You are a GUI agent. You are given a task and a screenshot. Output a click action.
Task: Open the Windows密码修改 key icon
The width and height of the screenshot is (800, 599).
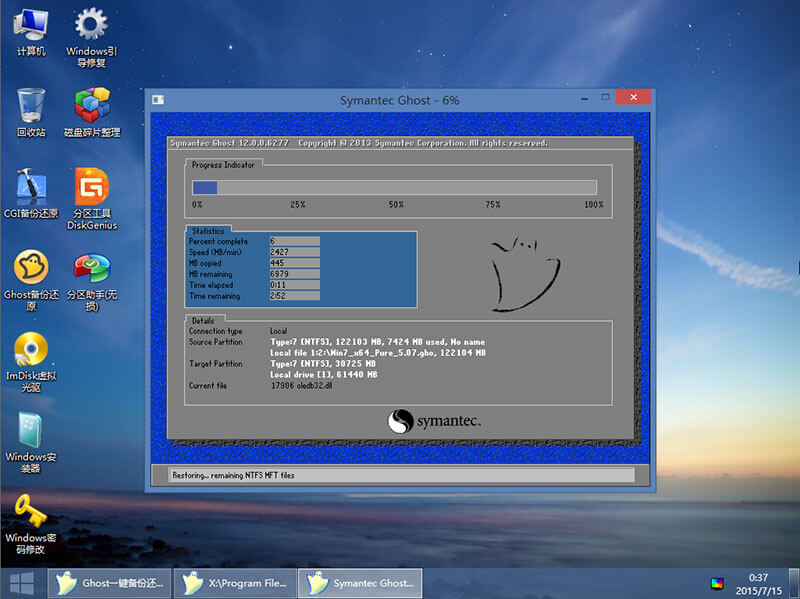pos(31,511)
